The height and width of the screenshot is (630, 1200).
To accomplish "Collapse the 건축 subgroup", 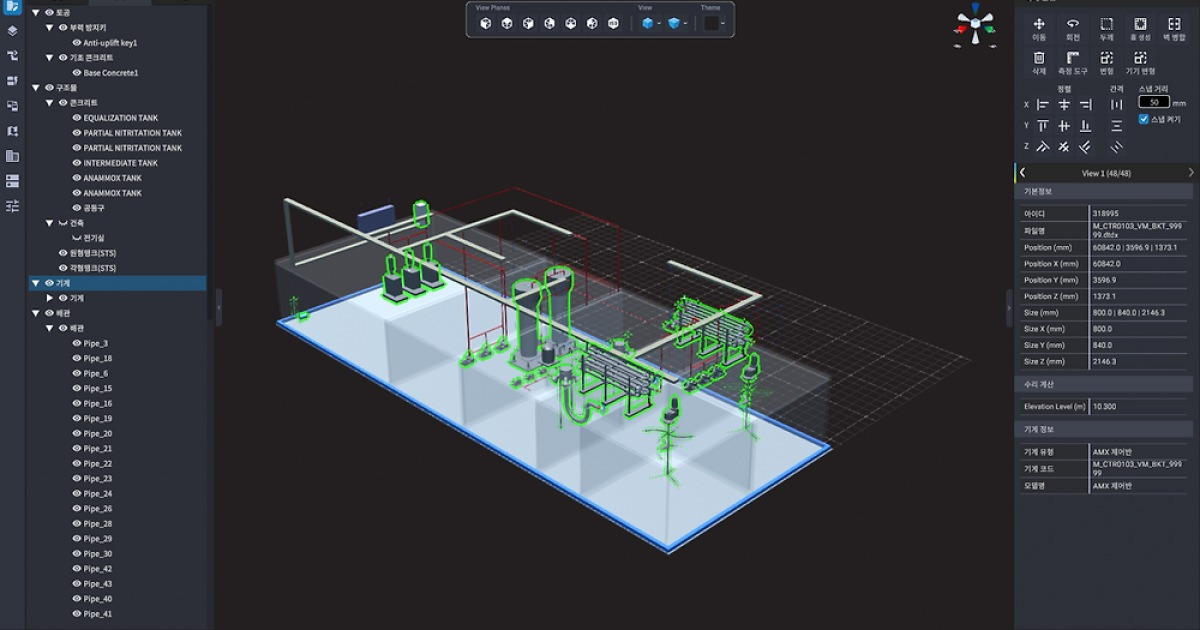I will [49, 223].
